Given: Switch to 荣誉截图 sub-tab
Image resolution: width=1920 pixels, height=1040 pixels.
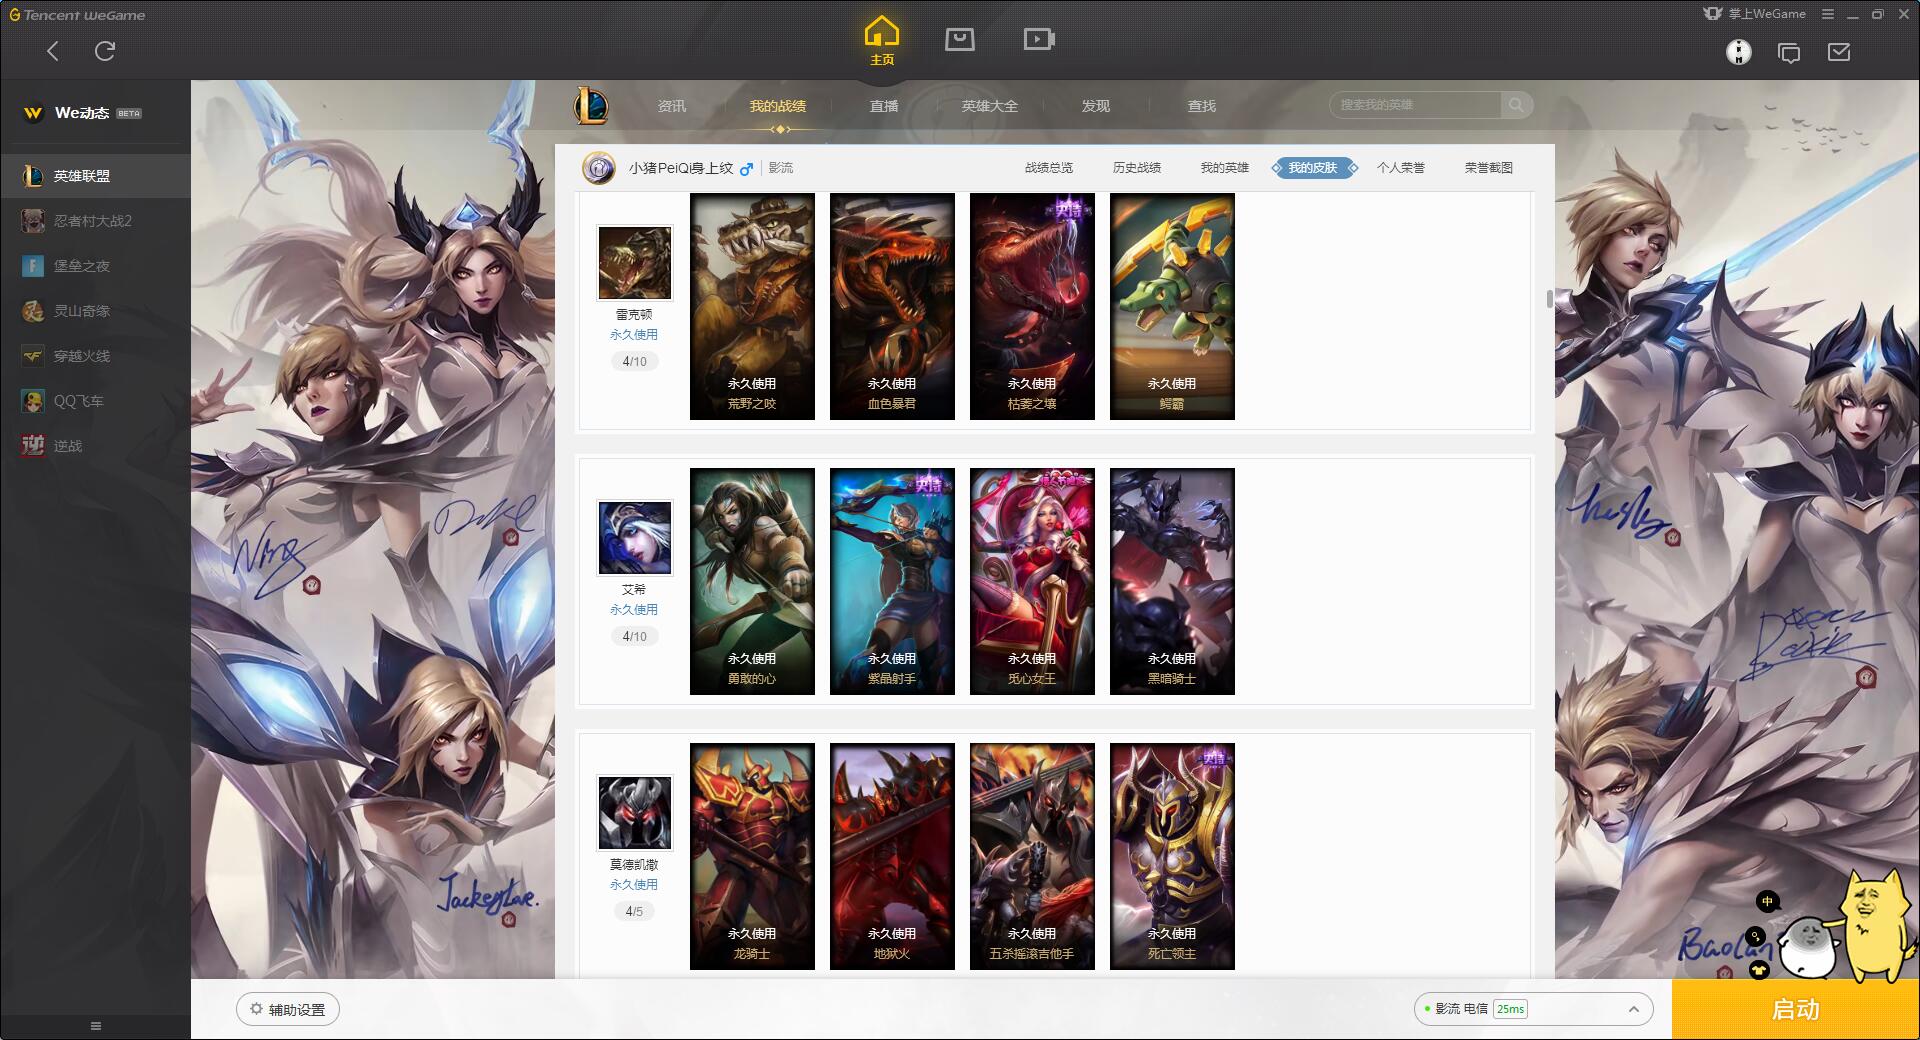Looking at the screenshot, I should 1489,168.
